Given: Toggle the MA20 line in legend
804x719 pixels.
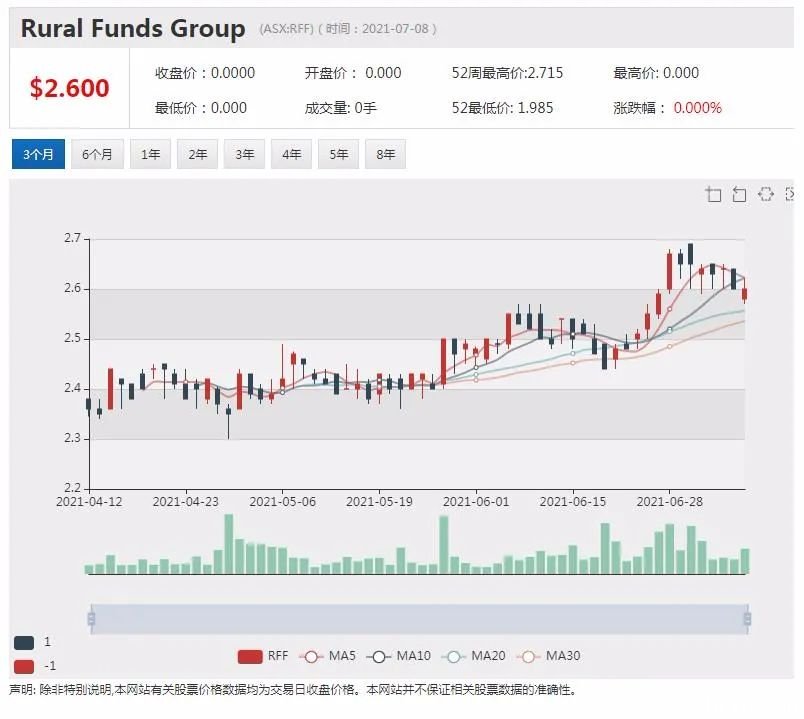Looking at the screenshot, I should coord(473,656).
